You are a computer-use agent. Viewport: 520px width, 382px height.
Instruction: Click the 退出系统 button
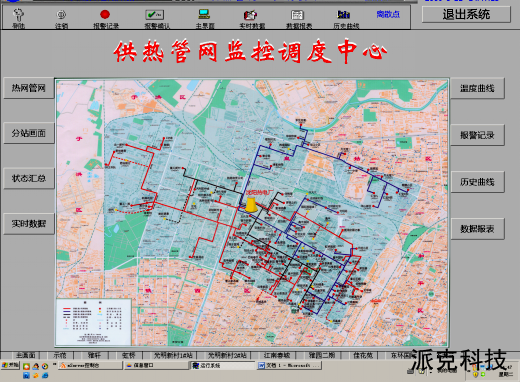(x=466, y=14)
